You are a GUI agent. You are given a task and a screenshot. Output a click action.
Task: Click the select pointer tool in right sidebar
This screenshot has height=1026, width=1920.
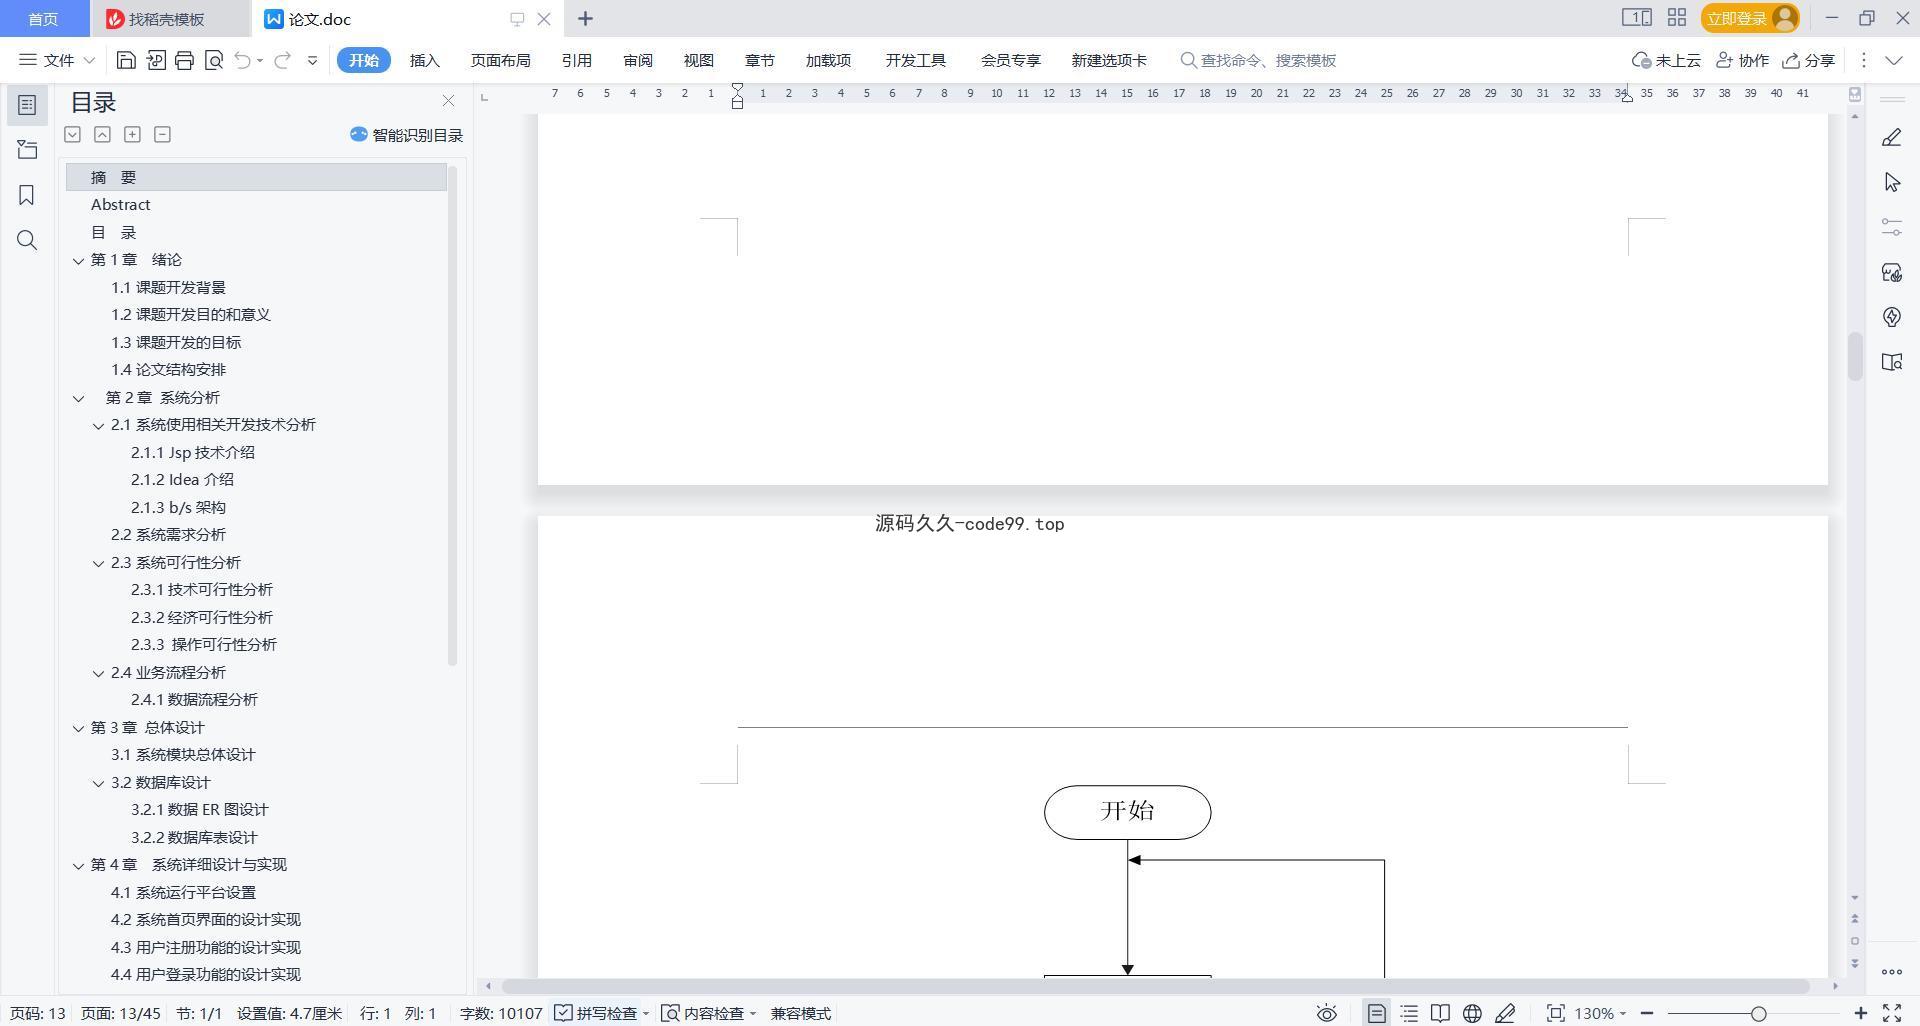pos(1892,182)
